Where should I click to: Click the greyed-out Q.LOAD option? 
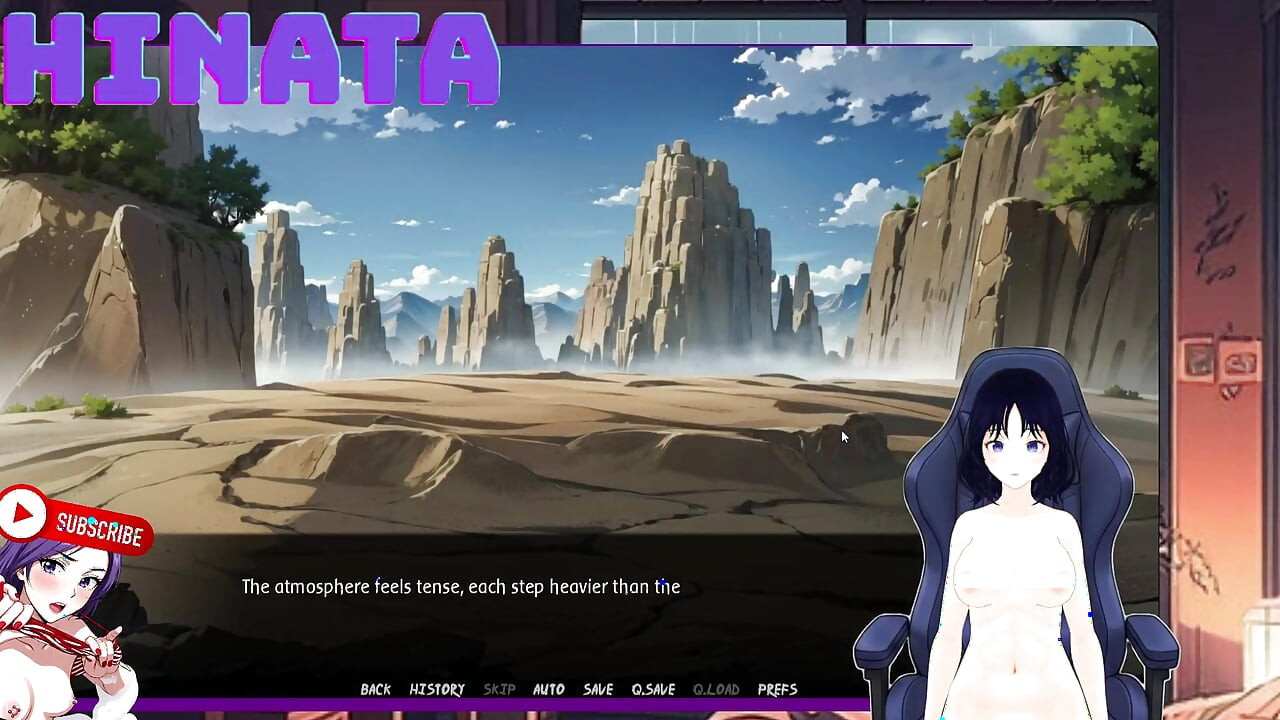click(716, 689)
